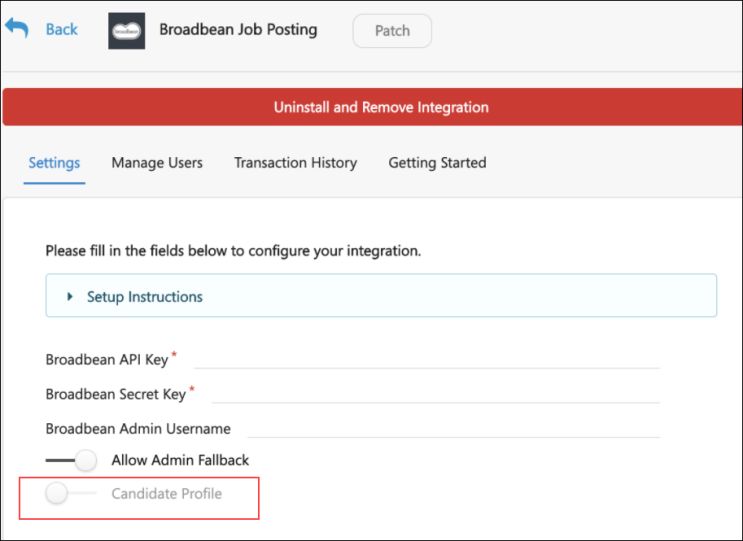Click the Allow Admin Fallback label

coord(180,460)
